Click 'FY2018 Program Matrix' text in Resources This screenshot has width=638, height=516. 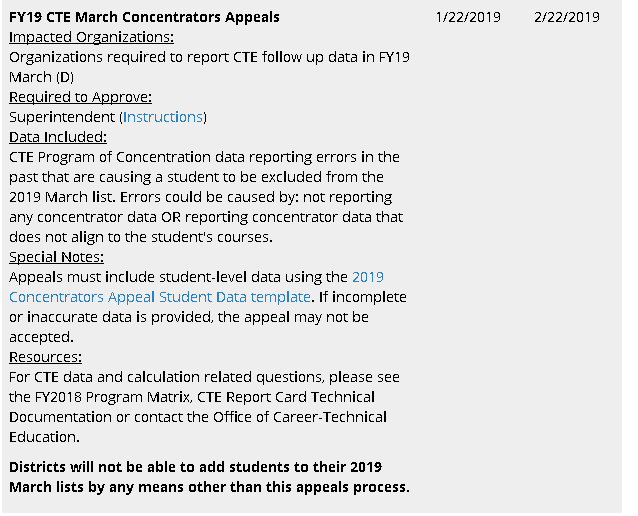coord(120,397)
